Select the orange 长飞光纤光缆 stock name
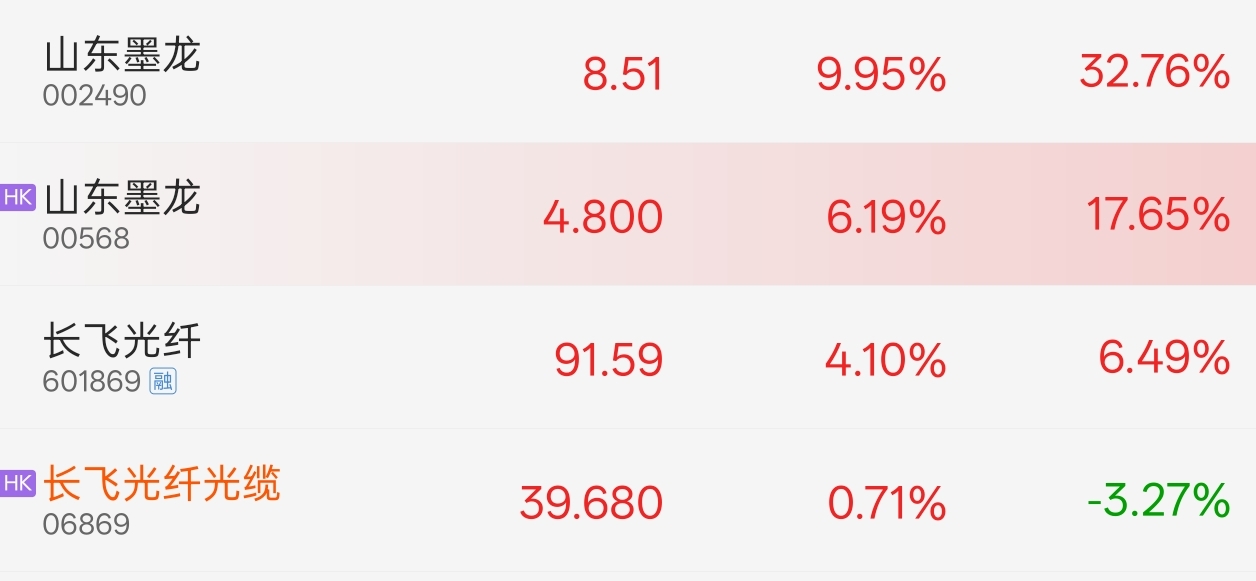 (x=161, y=484)
